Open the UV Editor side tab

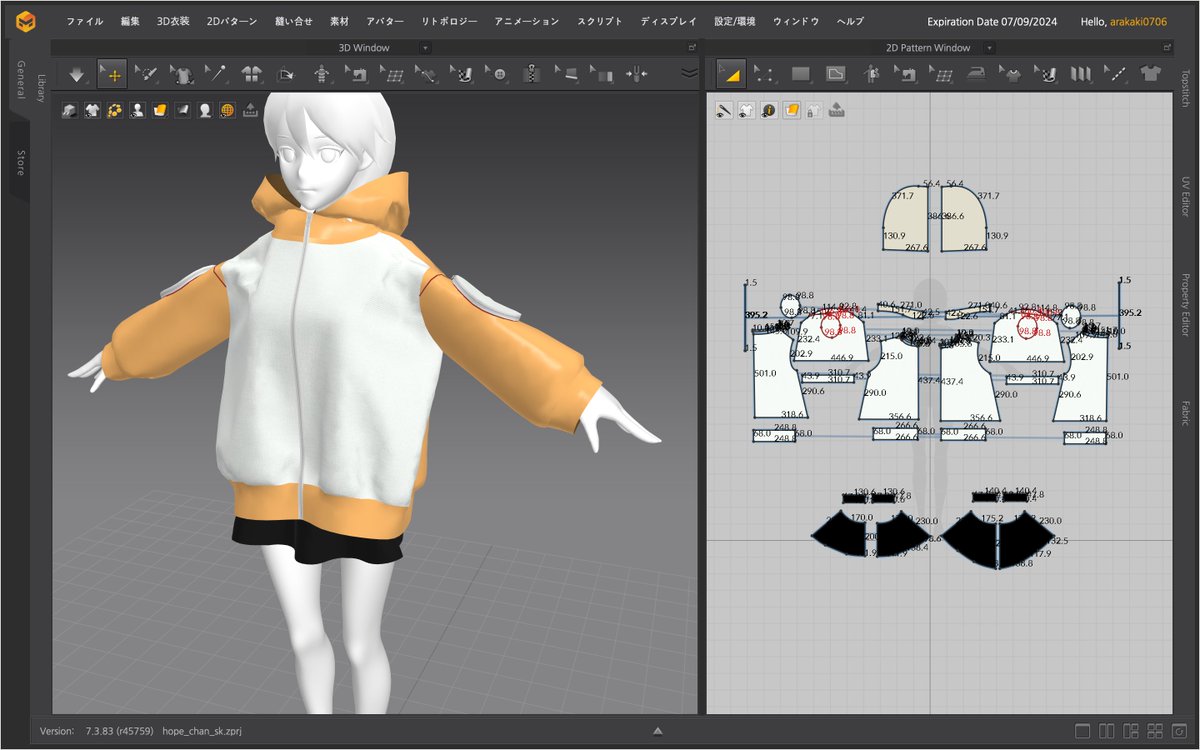[x=1185, y=197]
